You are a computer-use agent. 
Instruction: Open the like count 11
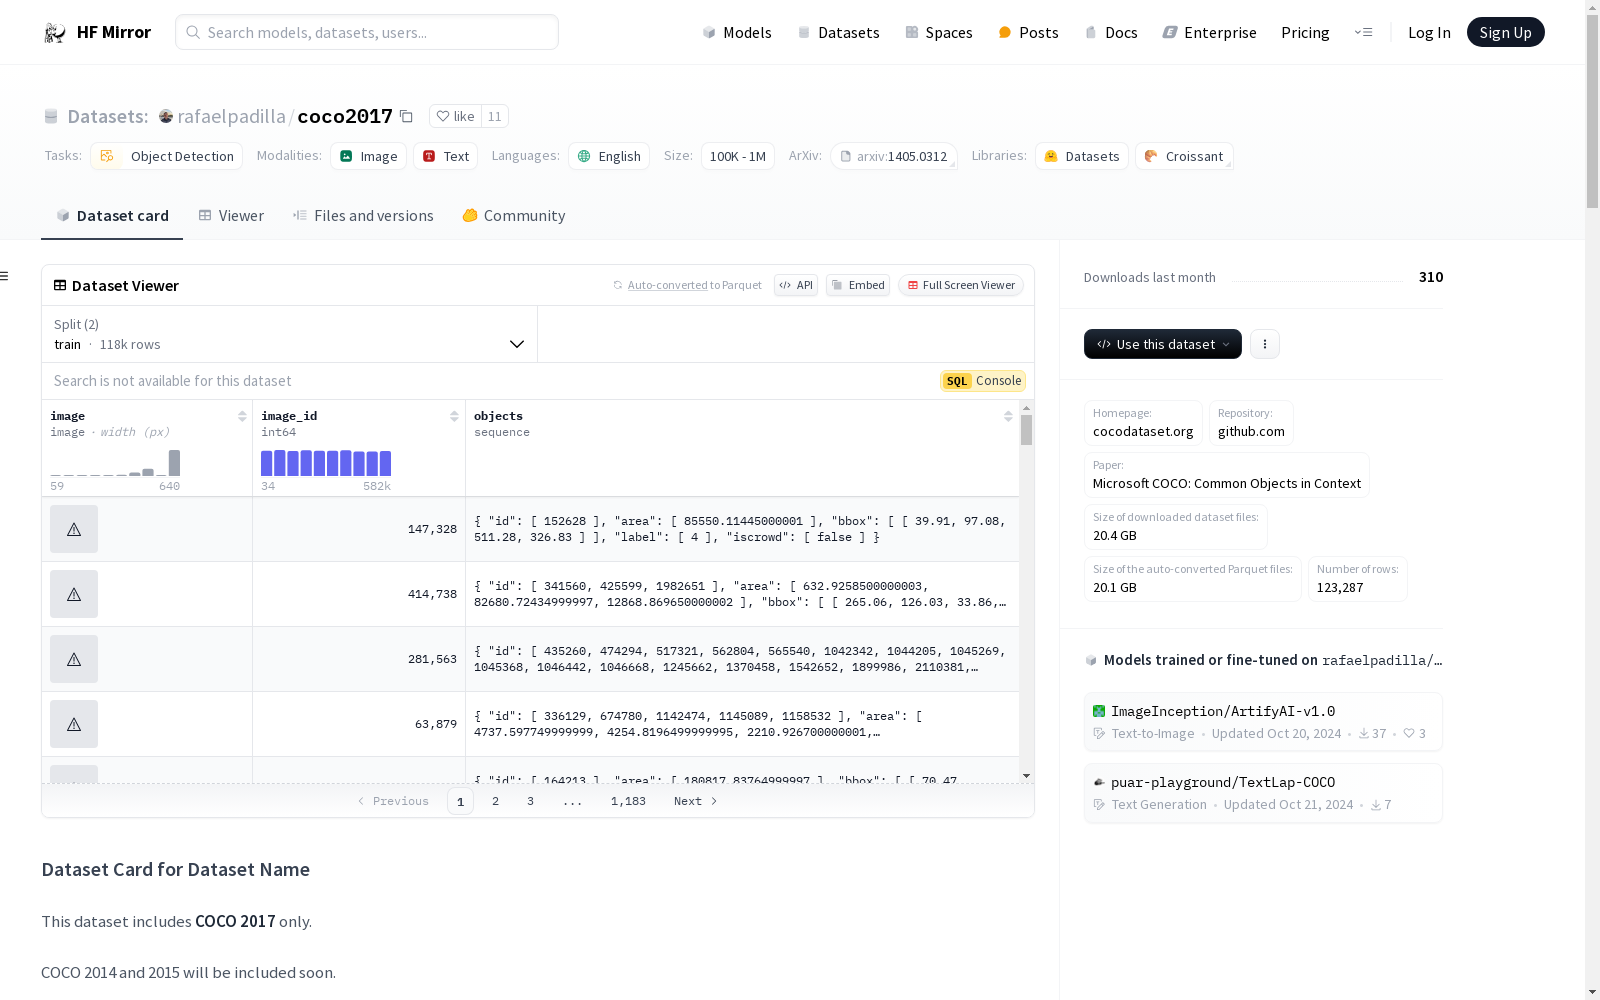point(495,116)
